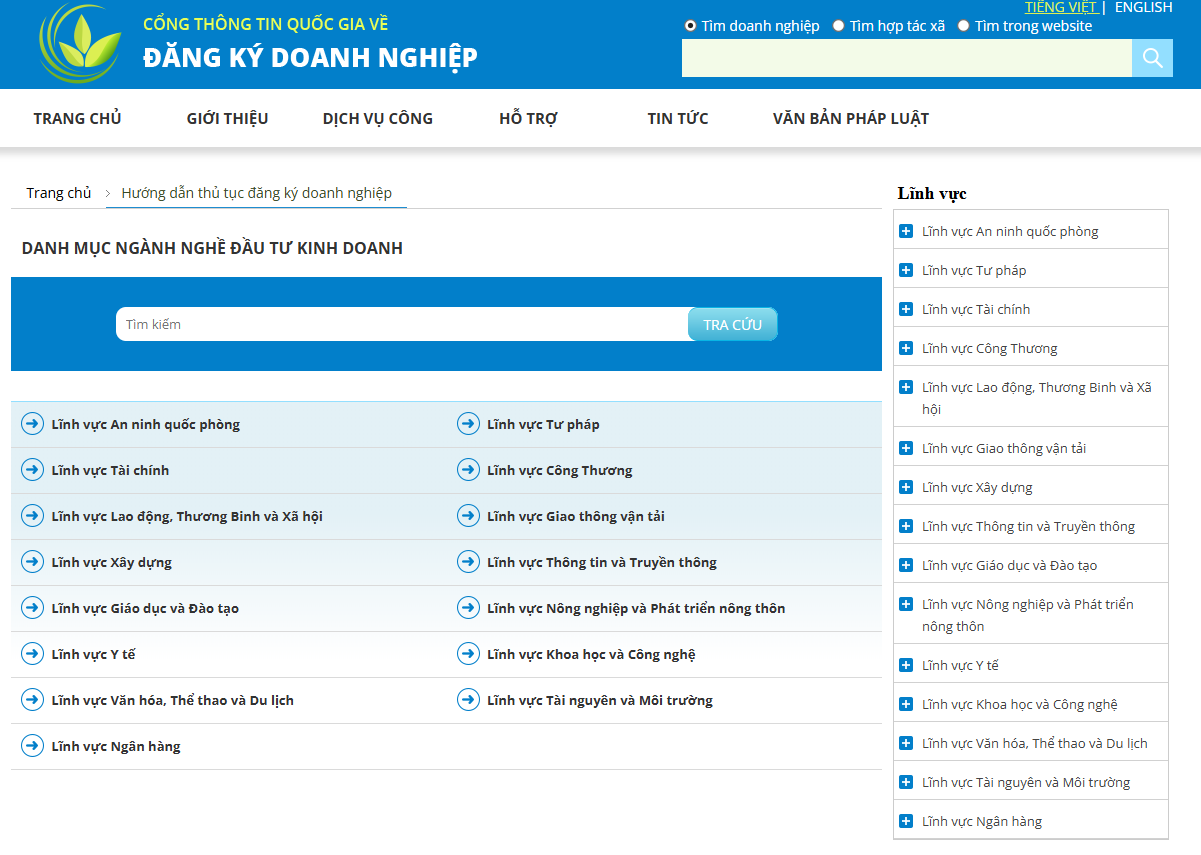Click arrow icon next to Lĩnh vực Tư pháp
The width and height of the screenshot is (1201, 855).
click(468, 424)
